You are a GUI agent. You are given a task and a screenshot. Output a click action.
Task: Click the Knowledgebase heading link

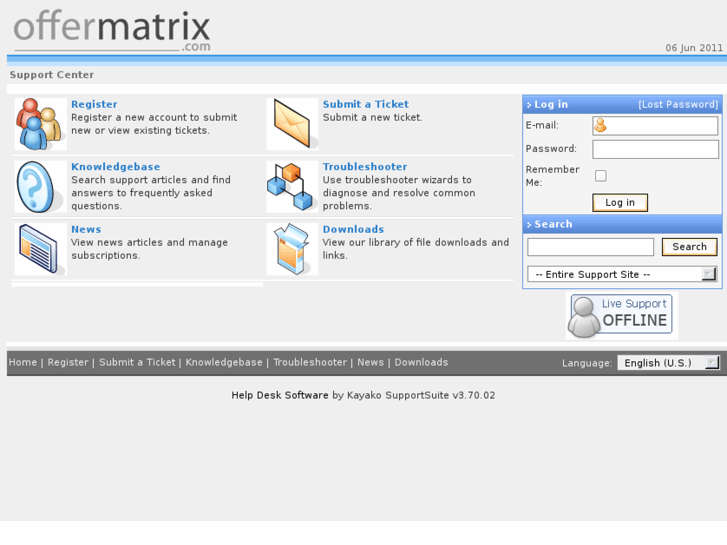(x=116, y=167)
